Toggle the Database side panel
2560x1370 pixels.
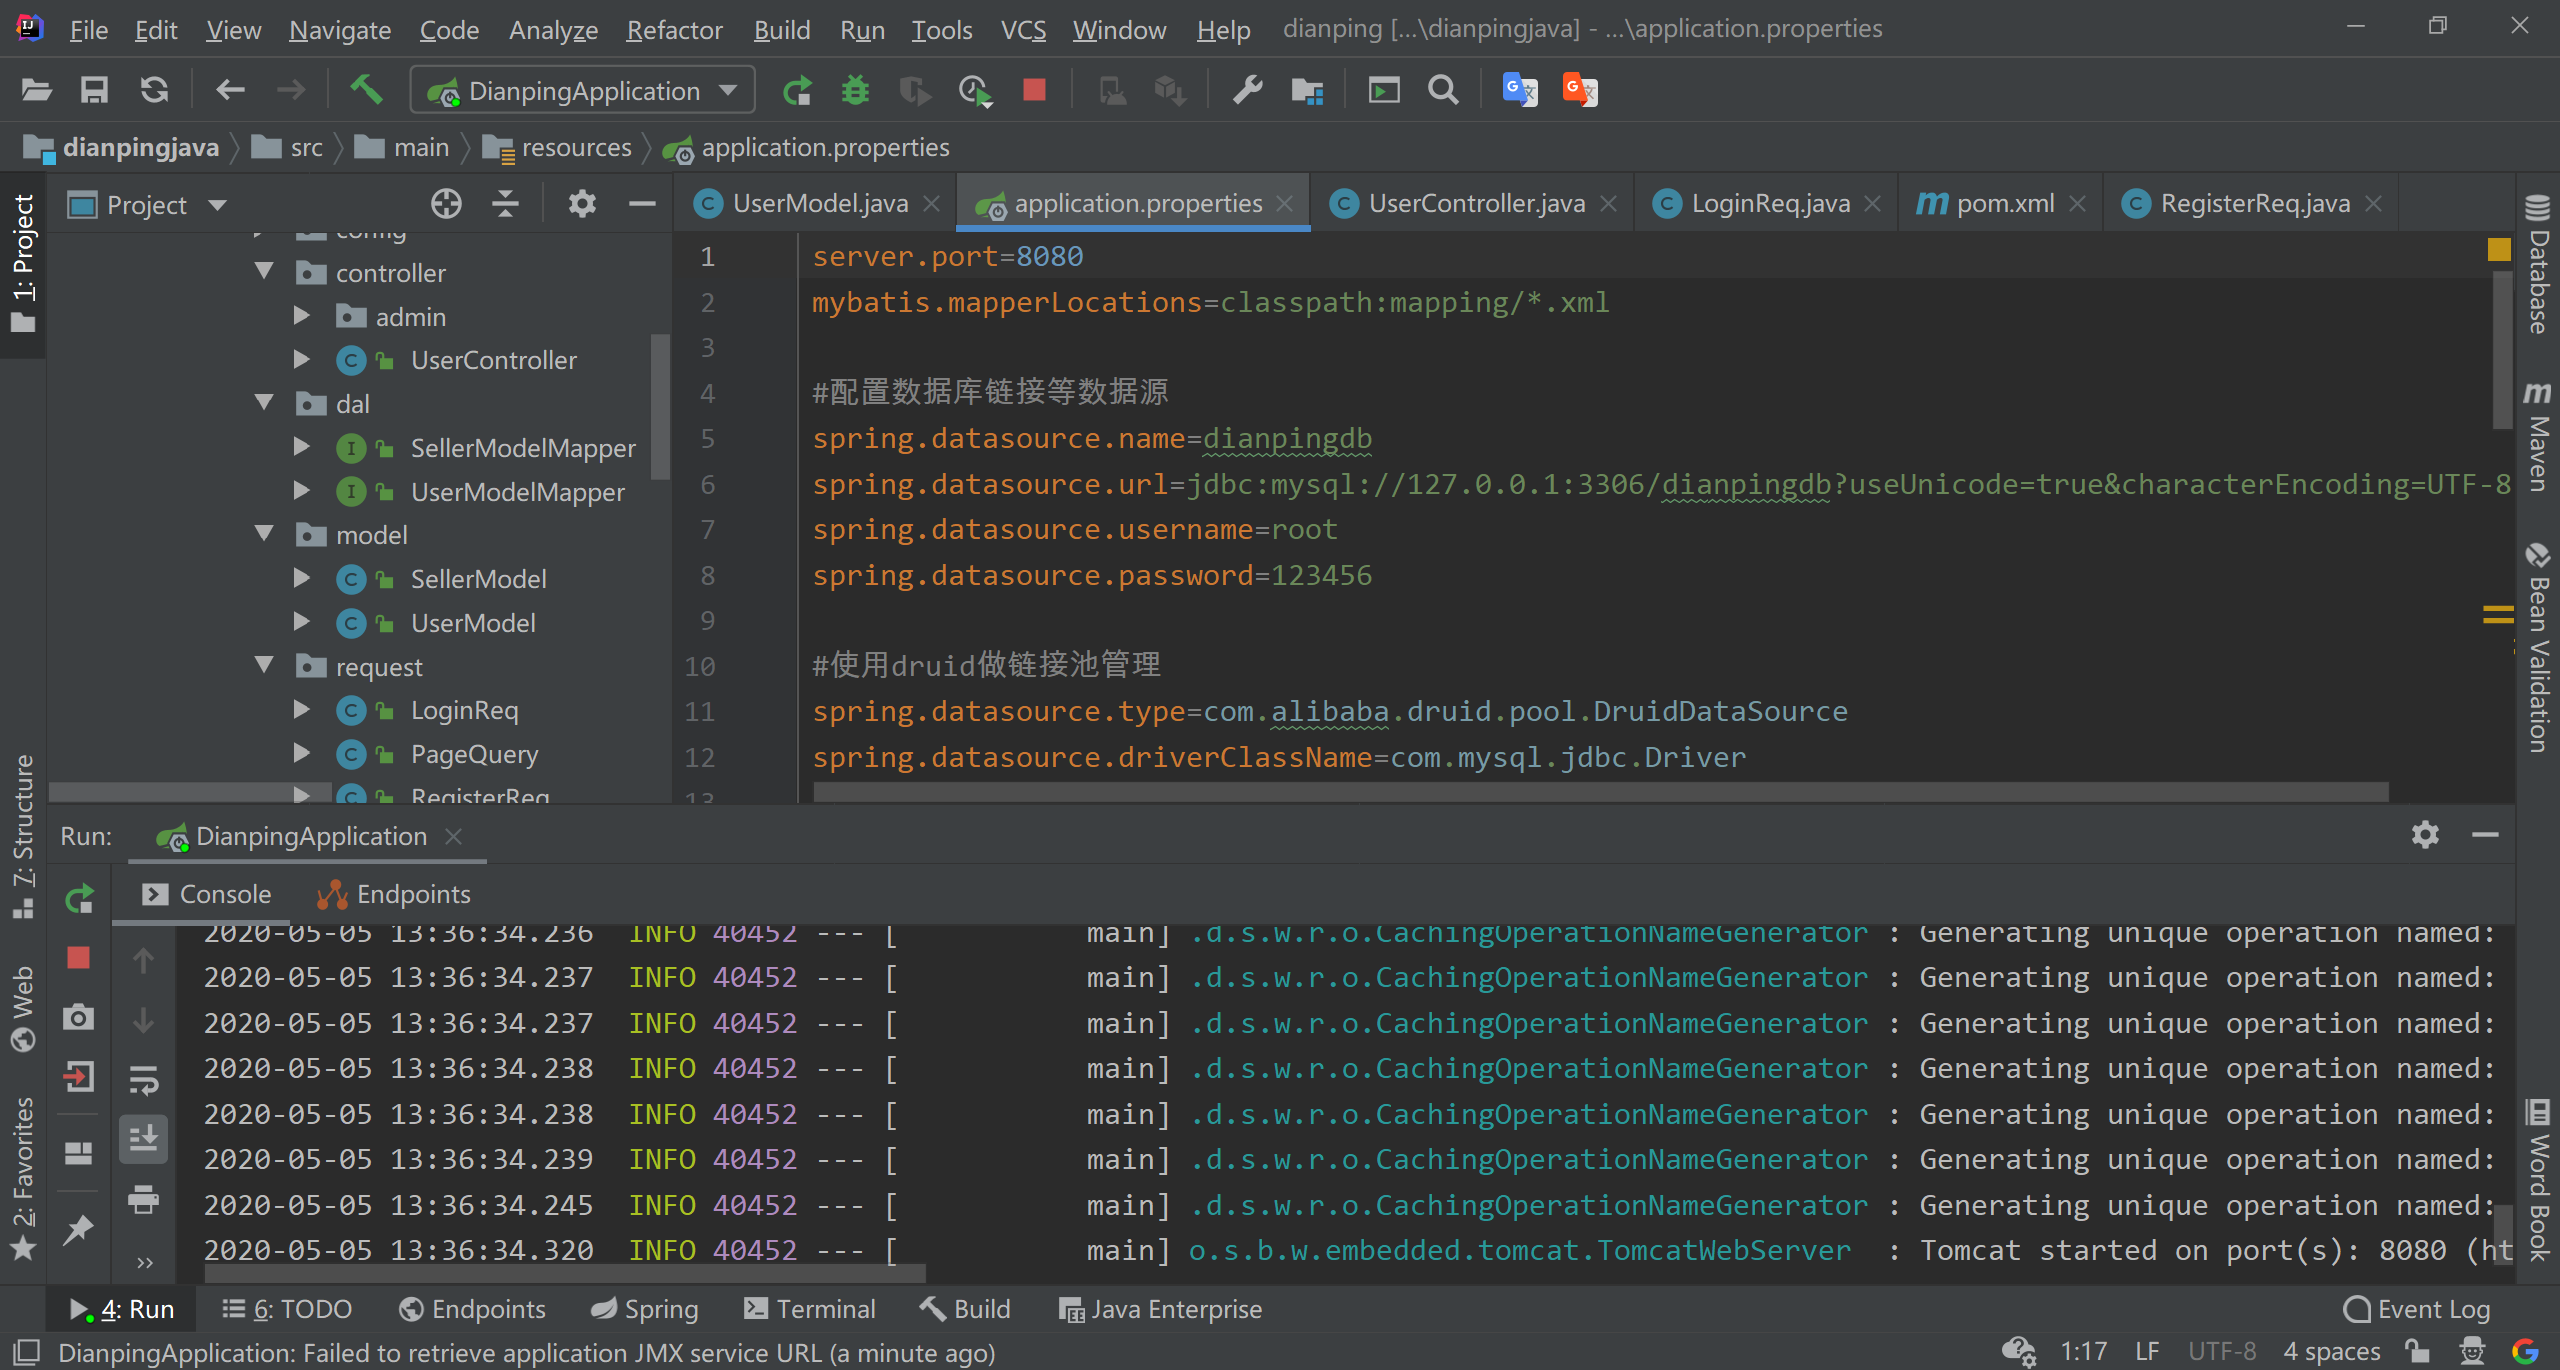[2538, 264]
